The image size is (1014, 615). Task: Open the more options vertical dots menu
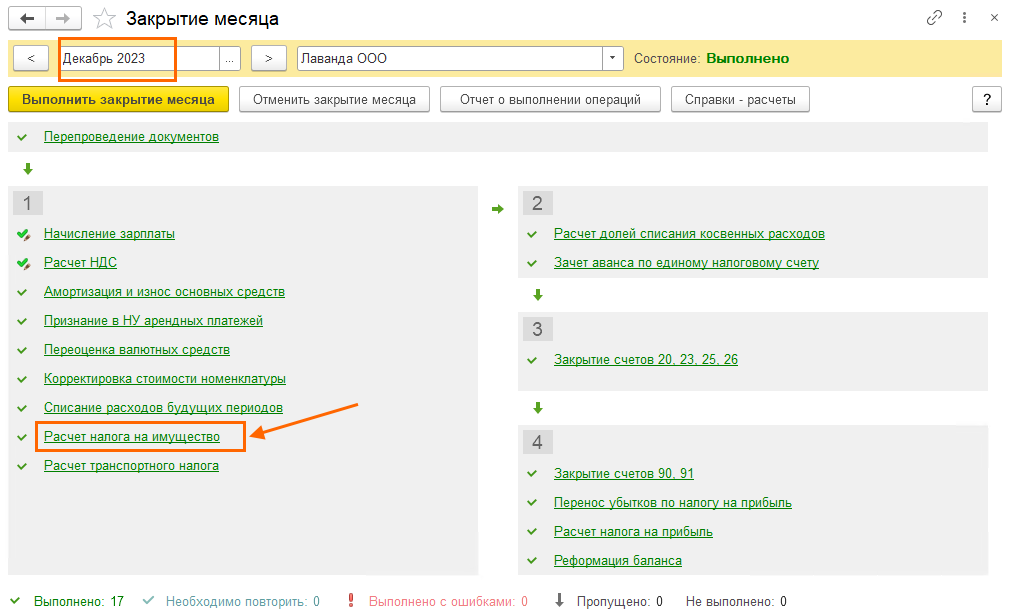click(965, 18)
